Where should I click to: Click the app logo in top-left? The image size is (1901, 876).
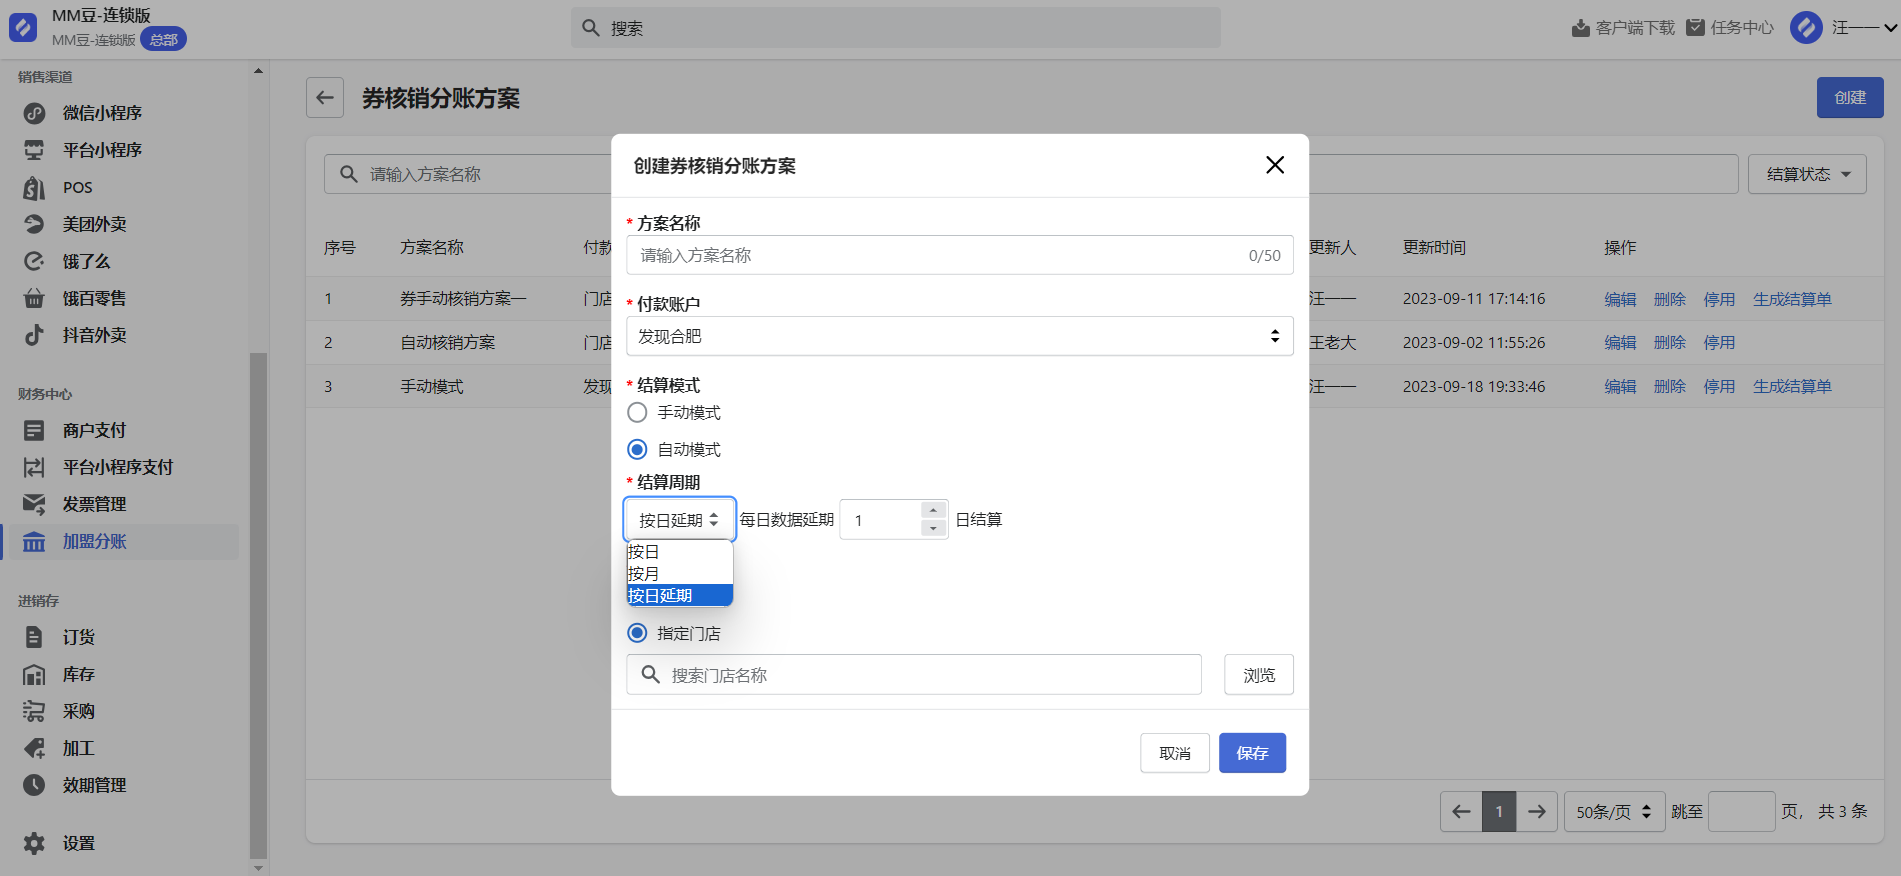pyautogui.click(x=23, y=27)
